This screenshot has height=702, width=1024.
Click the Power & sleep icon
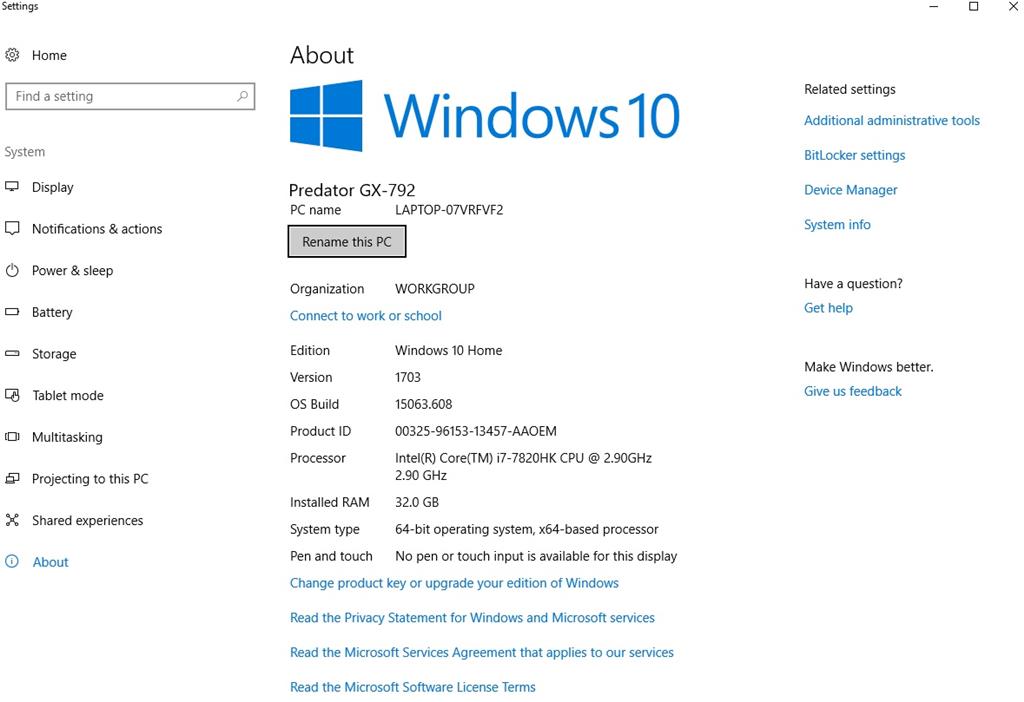12,270
